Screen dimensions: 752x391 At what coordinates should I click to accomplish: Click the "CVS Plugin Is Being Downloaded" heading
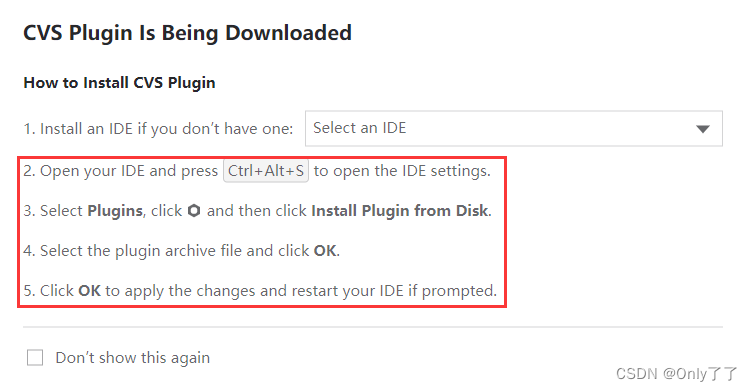point(188,34)
